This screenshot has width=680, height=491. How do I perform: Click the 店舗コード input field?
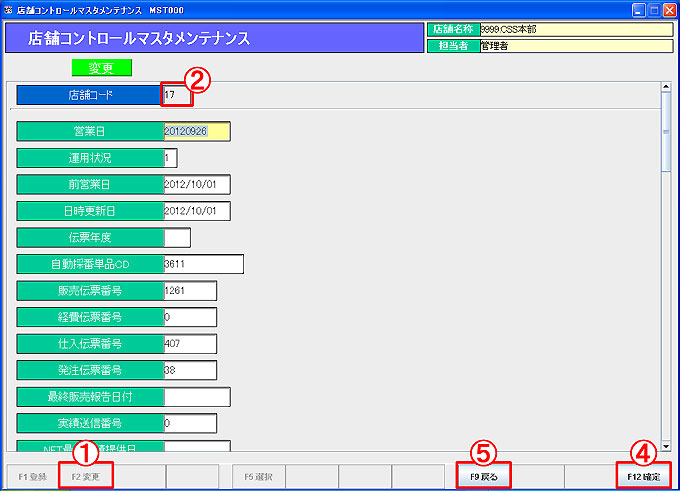pyautogui.click(x=177, y=95)
